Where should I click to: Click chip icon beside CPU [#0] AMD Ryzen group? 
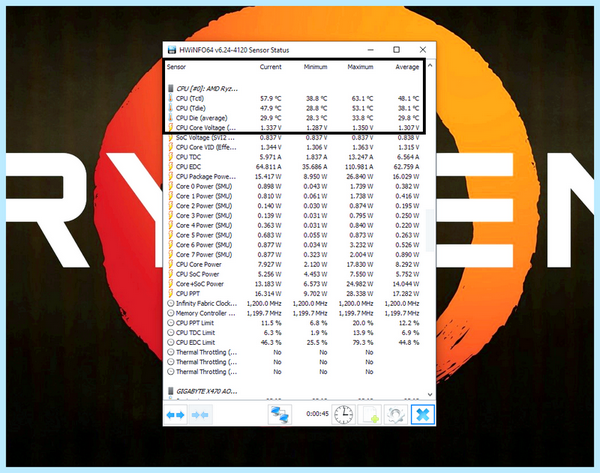point(171,89)
